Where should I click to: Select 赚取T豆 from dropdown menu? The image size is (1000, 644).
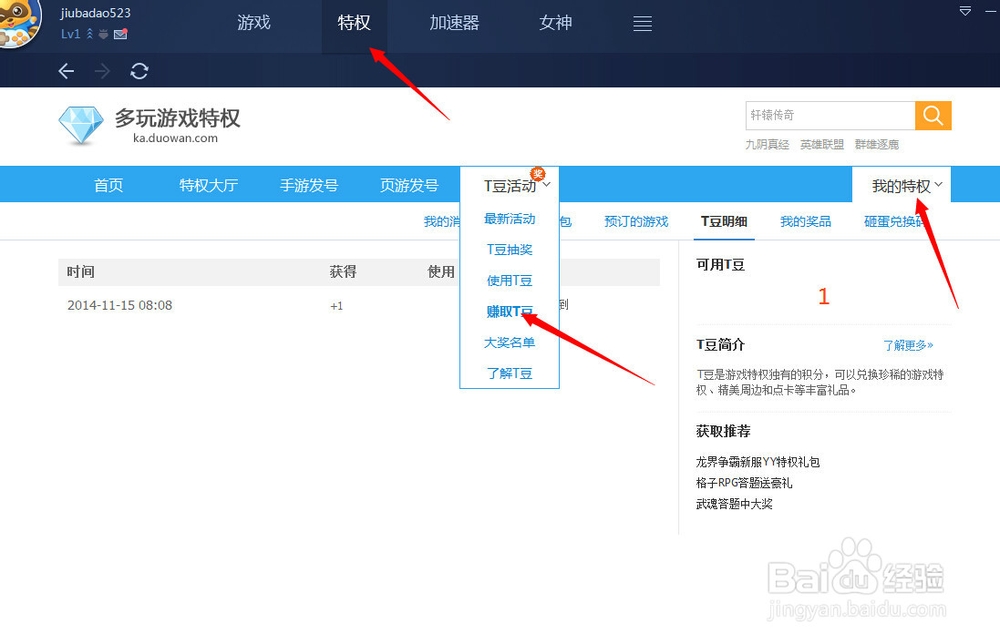coord(510,311)
